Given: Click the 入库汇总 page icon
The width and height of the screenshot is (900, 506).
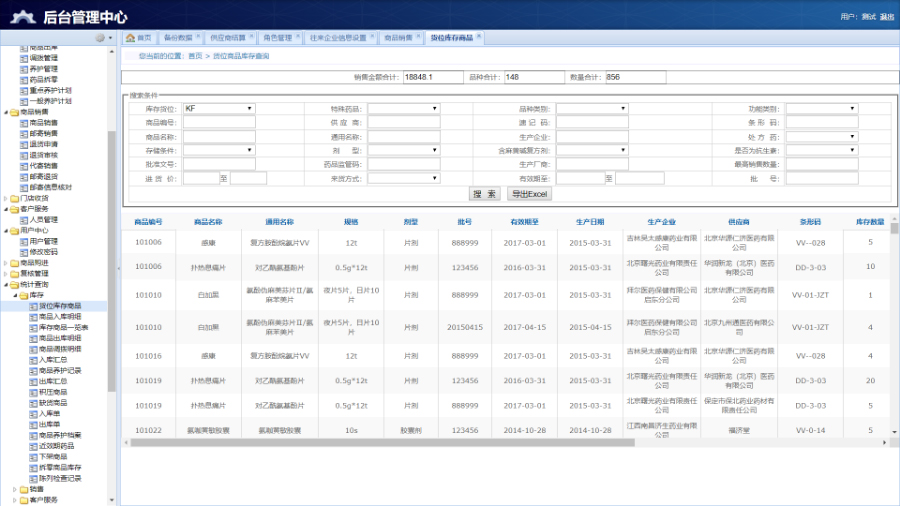Looking at the screenshot, I should pyautogui.click(x=33, y=360).
